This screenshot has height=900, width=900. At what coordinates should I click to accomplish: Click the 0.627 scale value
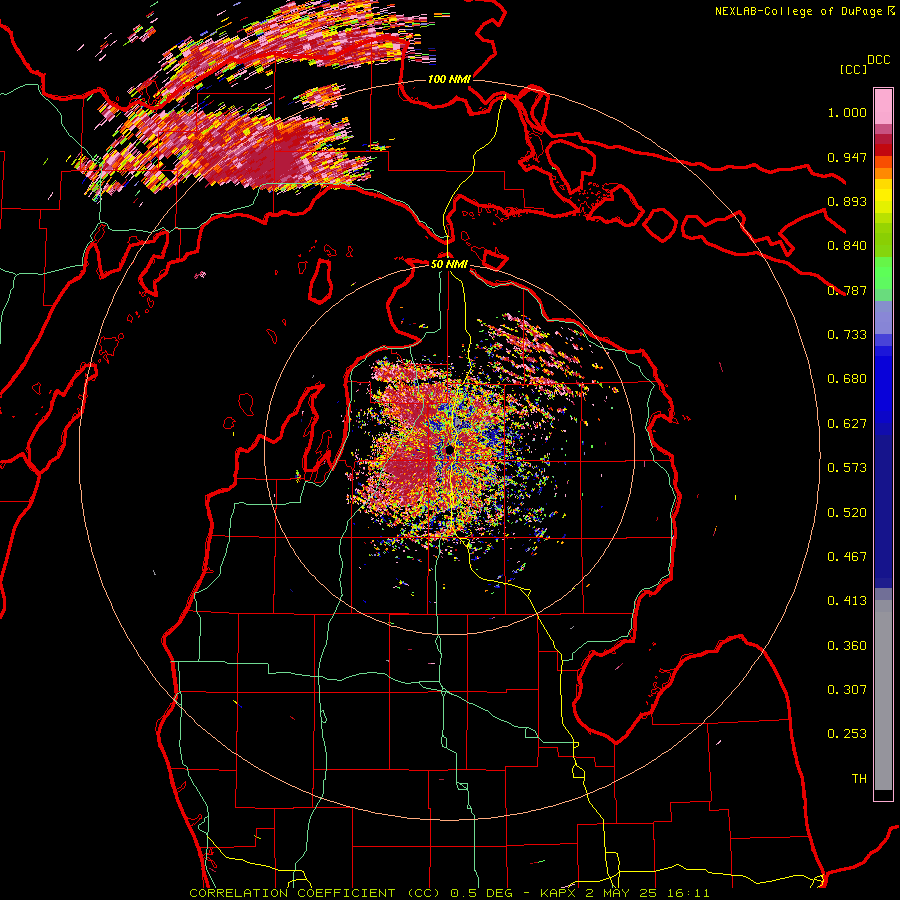pos(847,424)
